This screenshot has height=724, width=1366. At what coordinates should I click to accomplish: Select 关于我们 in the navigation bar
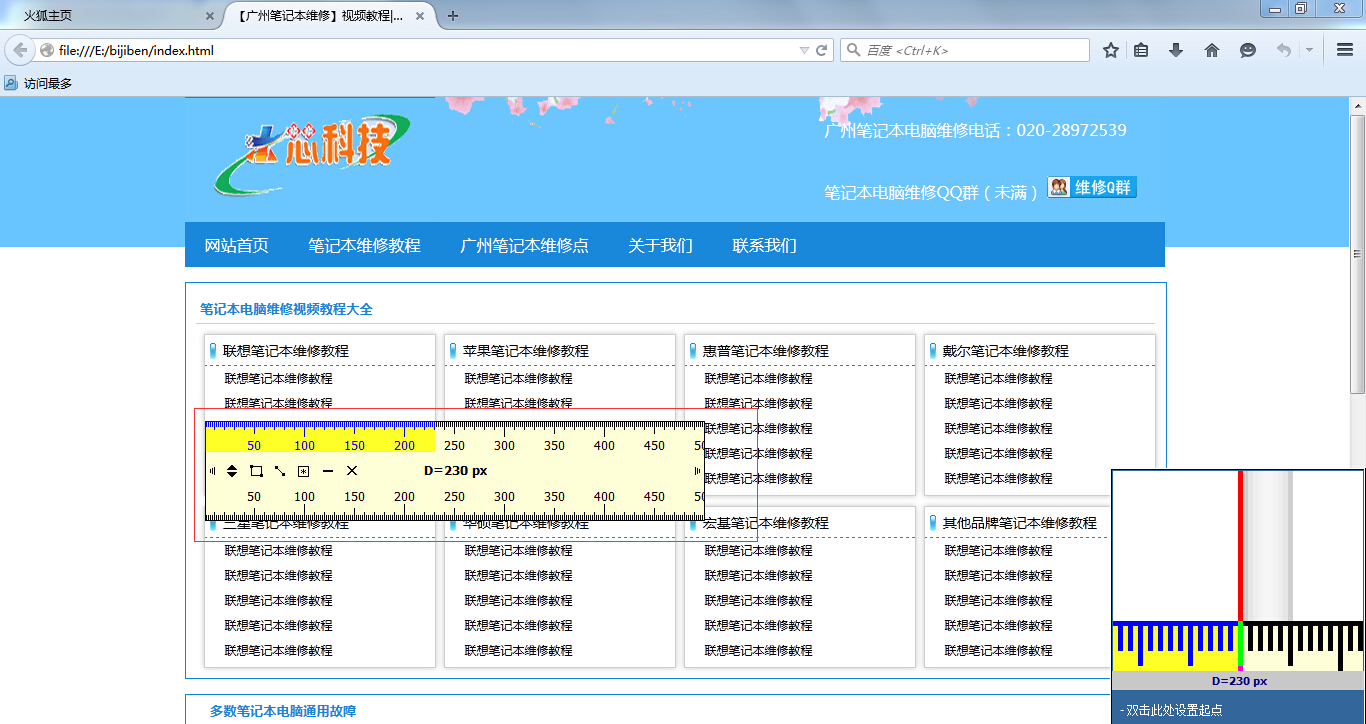pos(660,245)
